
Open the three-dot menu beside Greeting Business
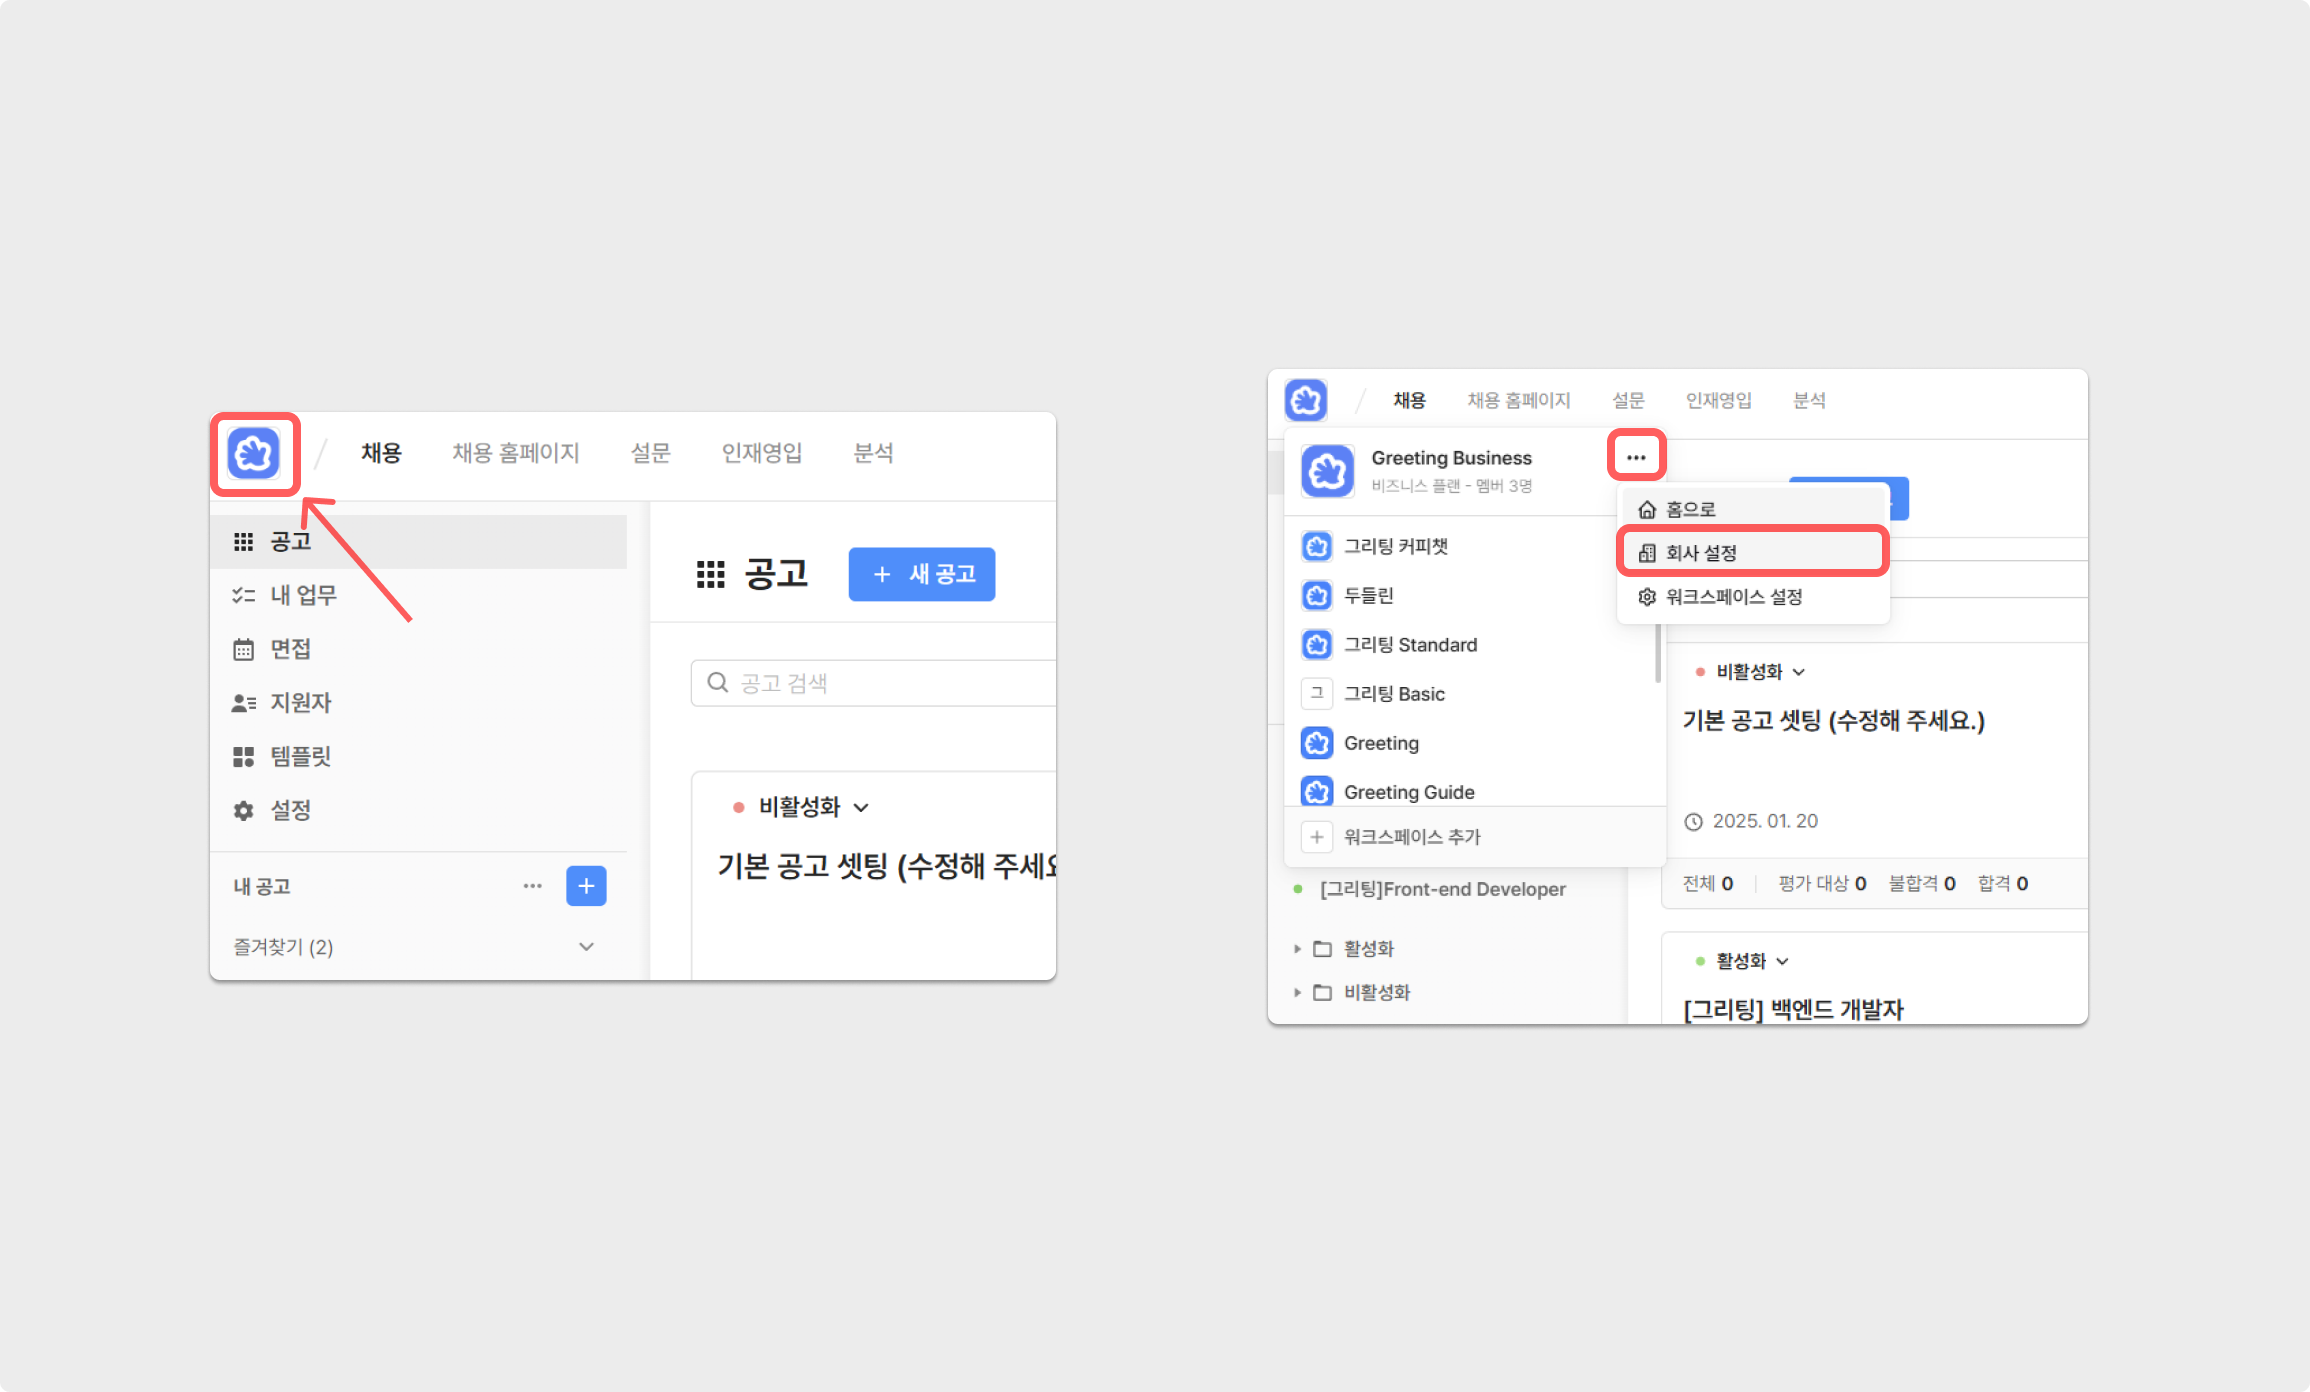pyautogui.click(x=1636, y=457)
